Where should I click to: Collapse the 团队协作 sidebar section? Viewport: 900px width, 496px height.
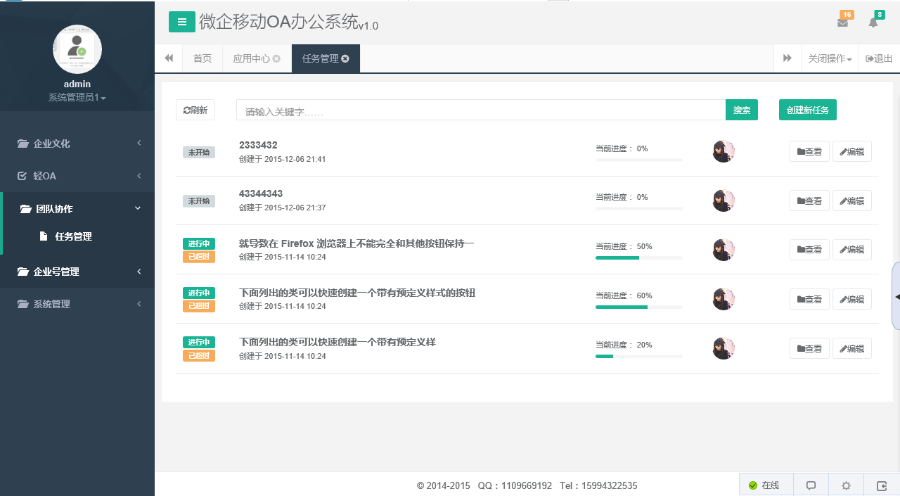click(x=77, y=209)
